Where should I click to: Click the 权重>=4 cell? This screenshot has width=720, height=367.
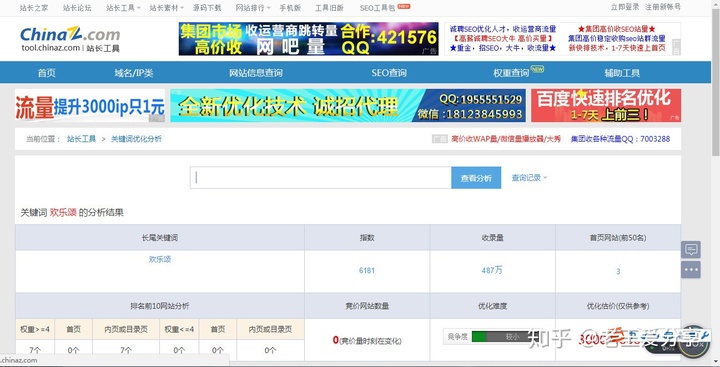point(35,329)
